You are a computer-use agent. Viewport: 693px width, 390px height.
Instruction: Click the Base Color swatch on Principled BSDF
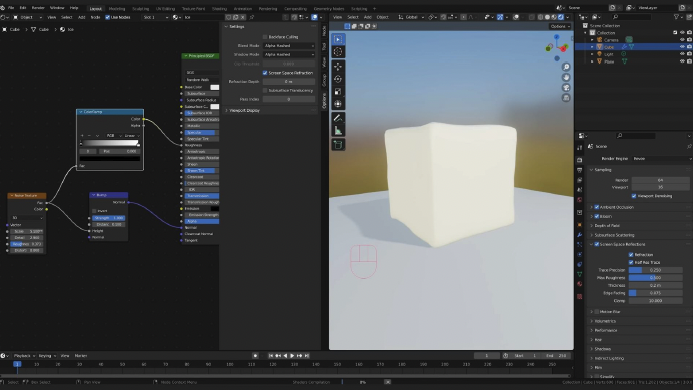tap(214, 87)
